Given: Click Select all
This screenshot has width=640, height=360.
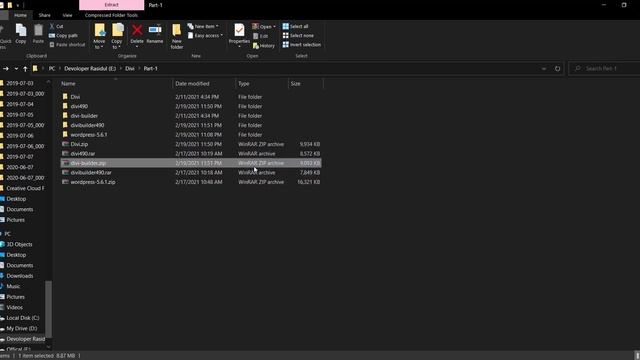Looking at the screenshot, I should click(296, 26).
